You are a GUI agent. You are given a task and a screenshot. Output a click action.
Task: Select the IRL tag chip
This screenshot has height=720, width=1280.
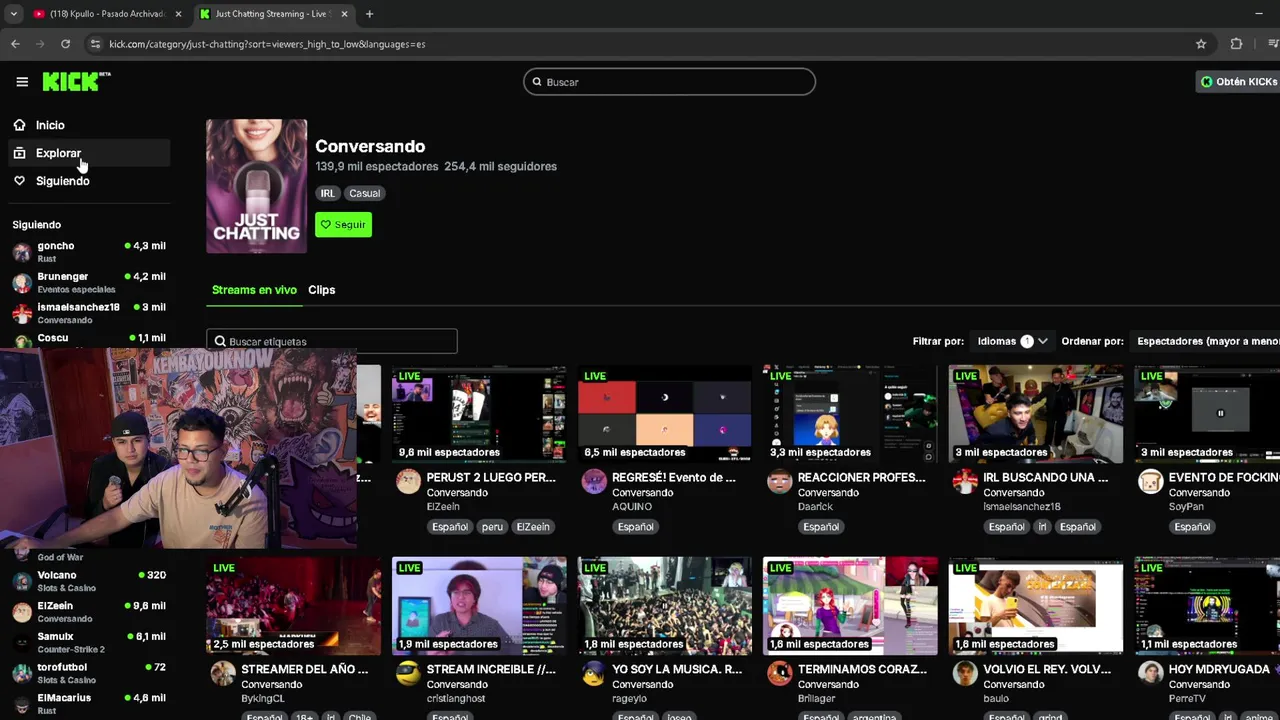pos(327,193)
